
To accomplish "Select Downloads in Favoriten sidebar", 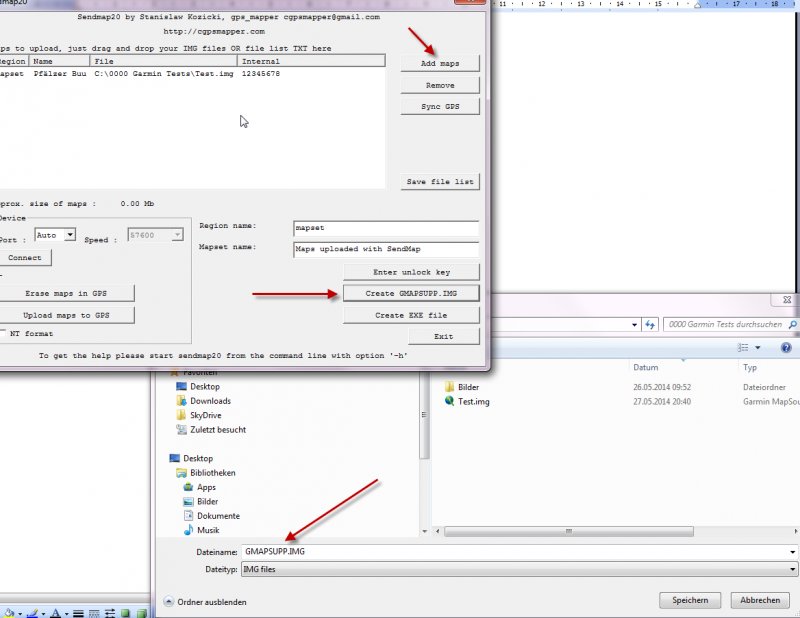I will pyautogui.click(x=210, y=401).
